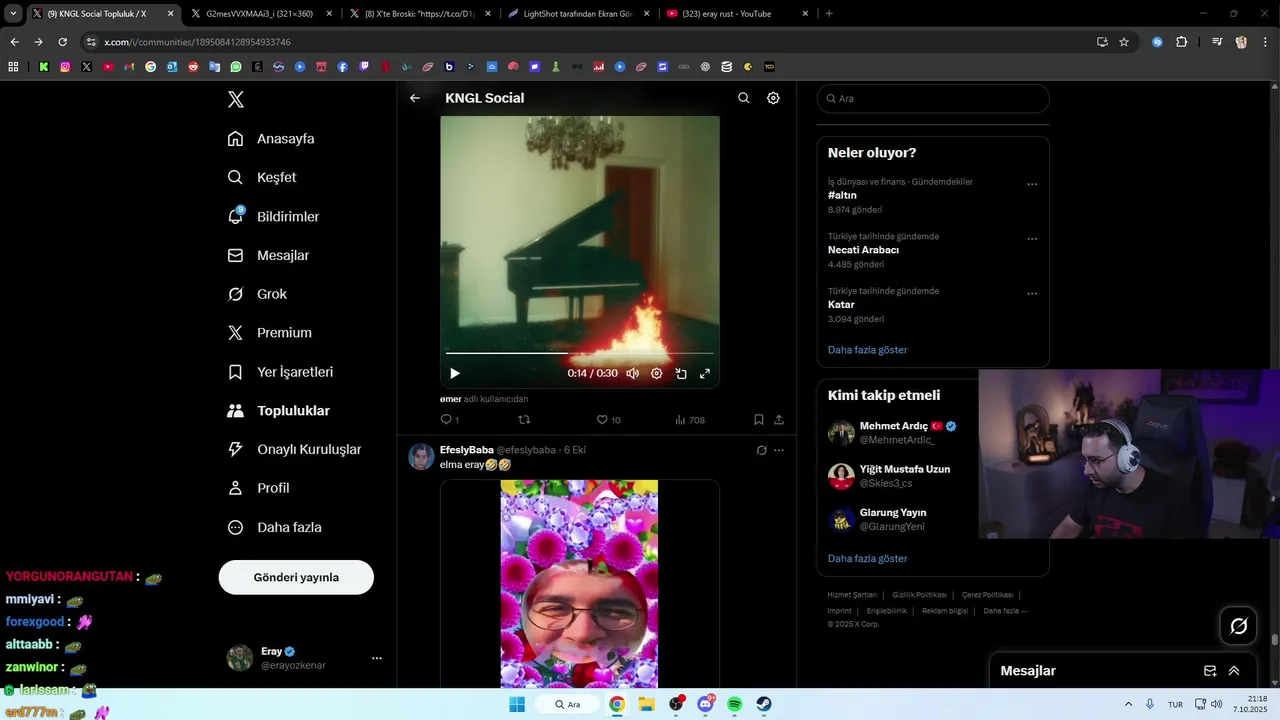Viewport: 1280px width, 720px height.
Task: Open browser extensions puzzle icon
Action: [1182, 42]
